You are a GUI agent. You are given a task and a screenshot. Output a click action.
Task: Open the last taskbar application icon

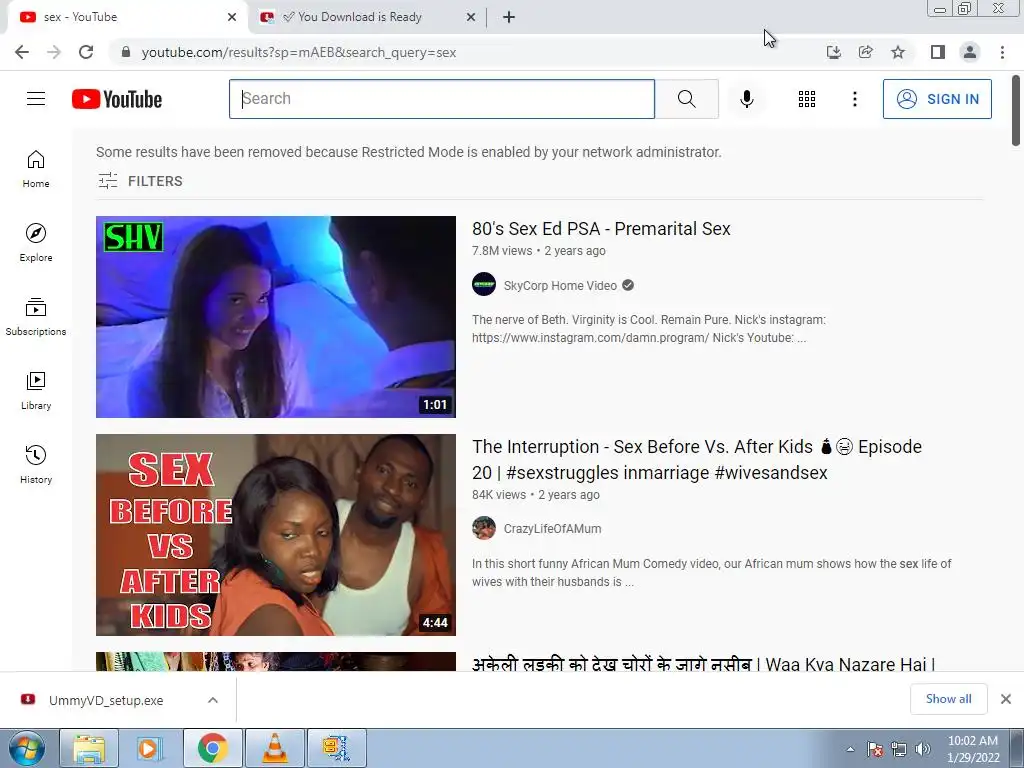click(x=336, y=748)
